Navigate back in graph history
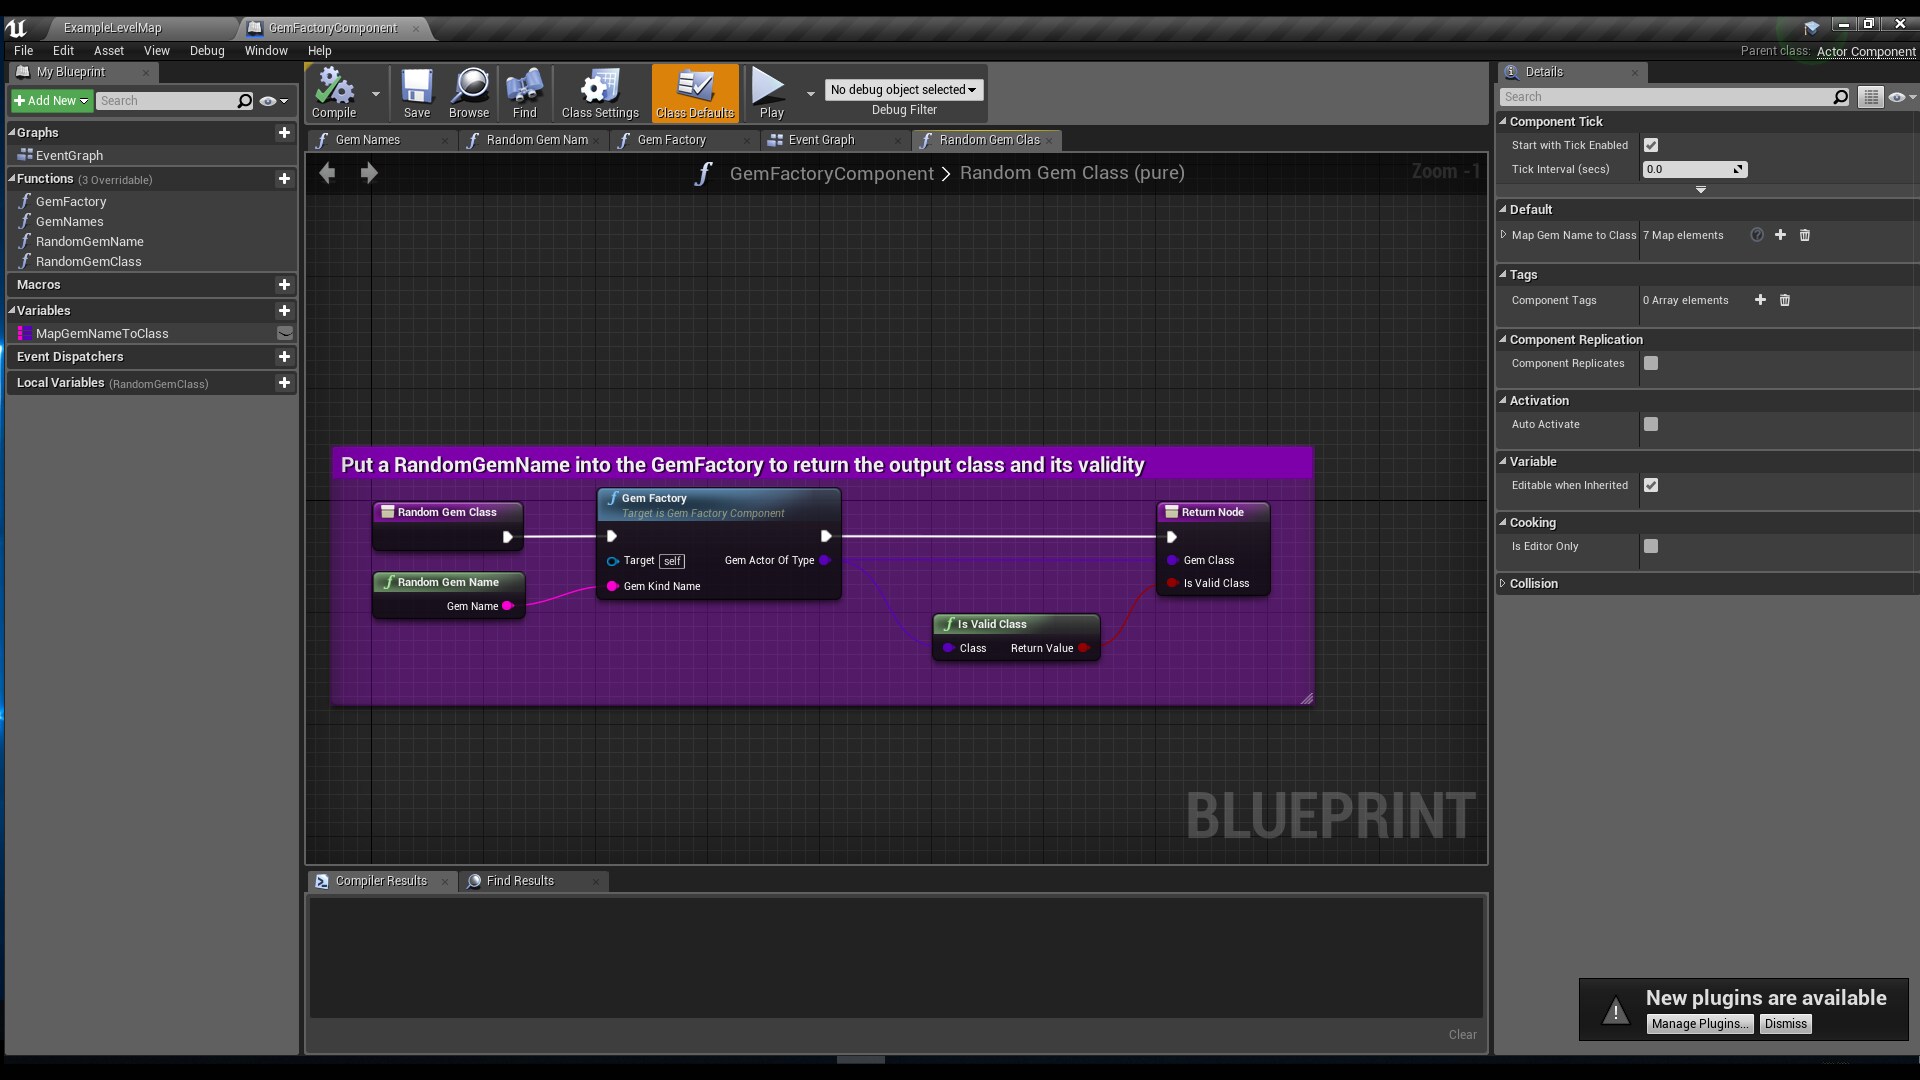The image size is (1920, 1080). pyautogui.click(x=328, y=172)
